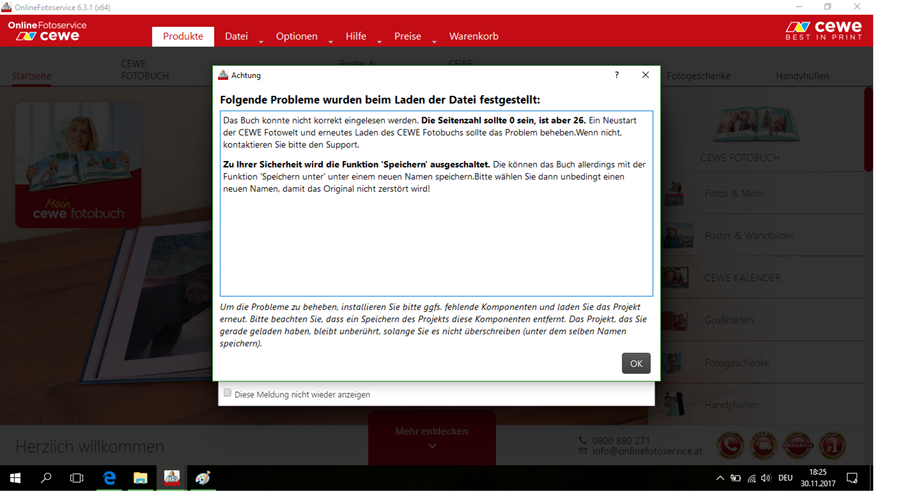Open the Datei menu
The image size is (900, 501).
(236, 36)
